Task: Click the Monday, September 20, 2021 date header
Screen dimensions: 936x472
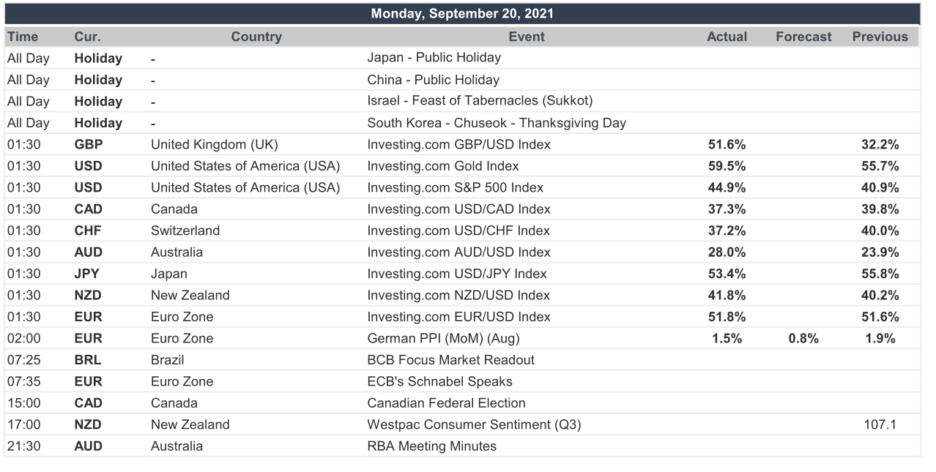Action: point(462,14)
